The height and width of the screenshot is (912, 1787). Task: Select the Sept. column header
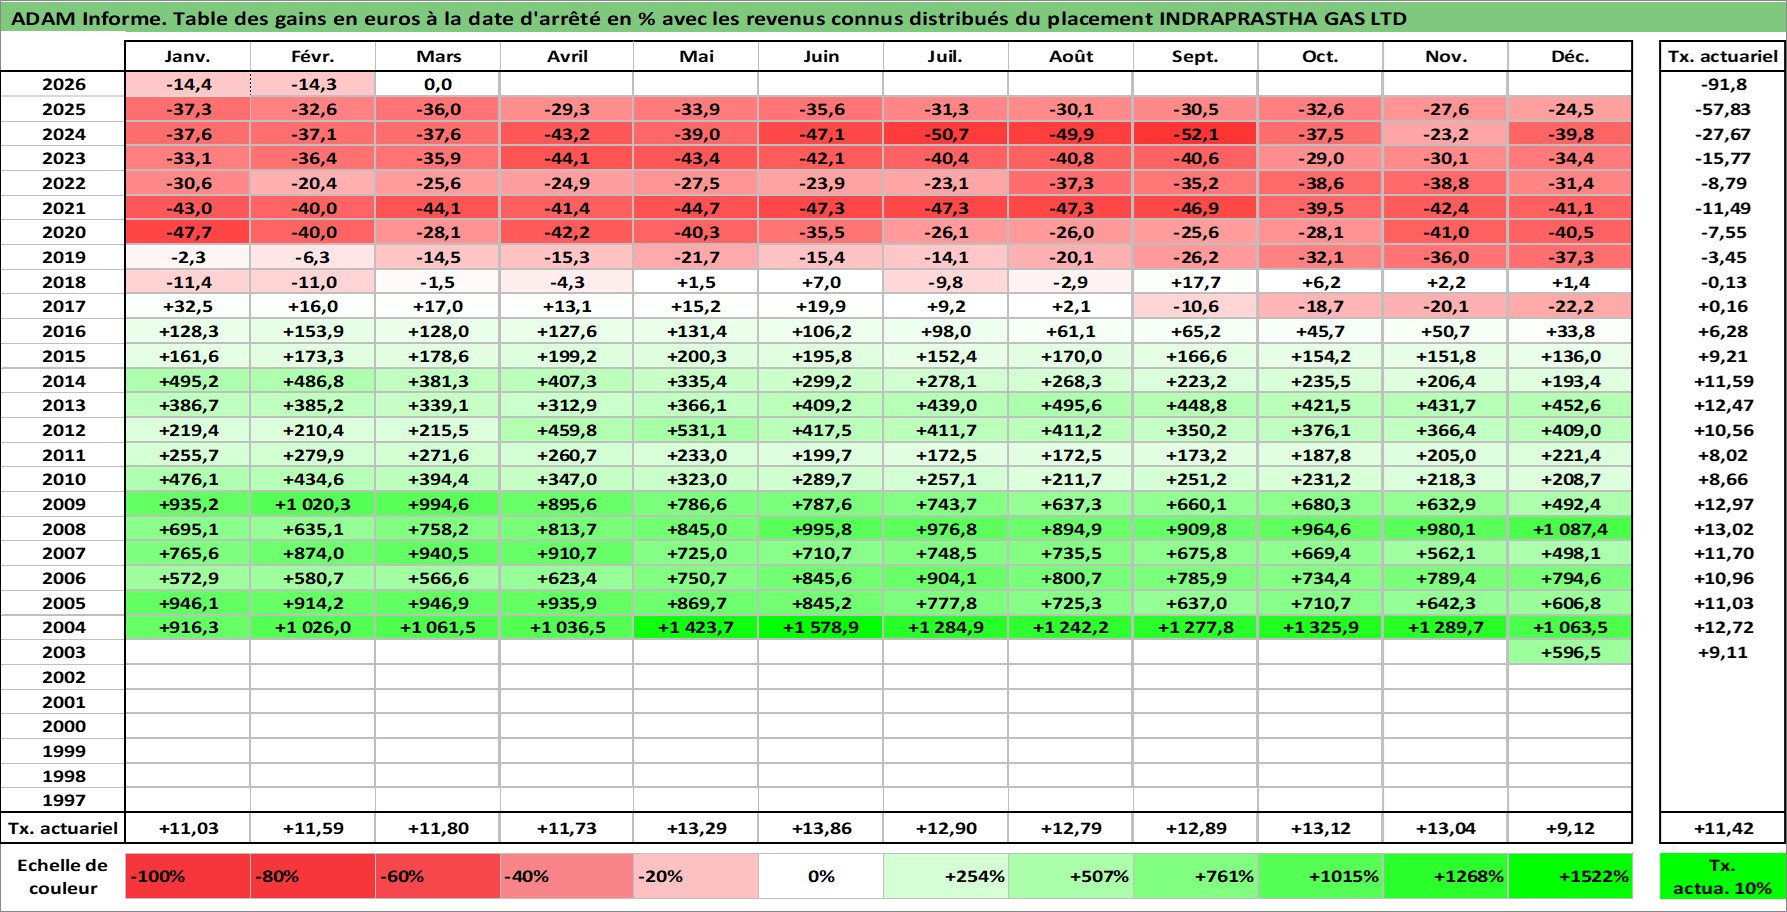click(1196, 56)
